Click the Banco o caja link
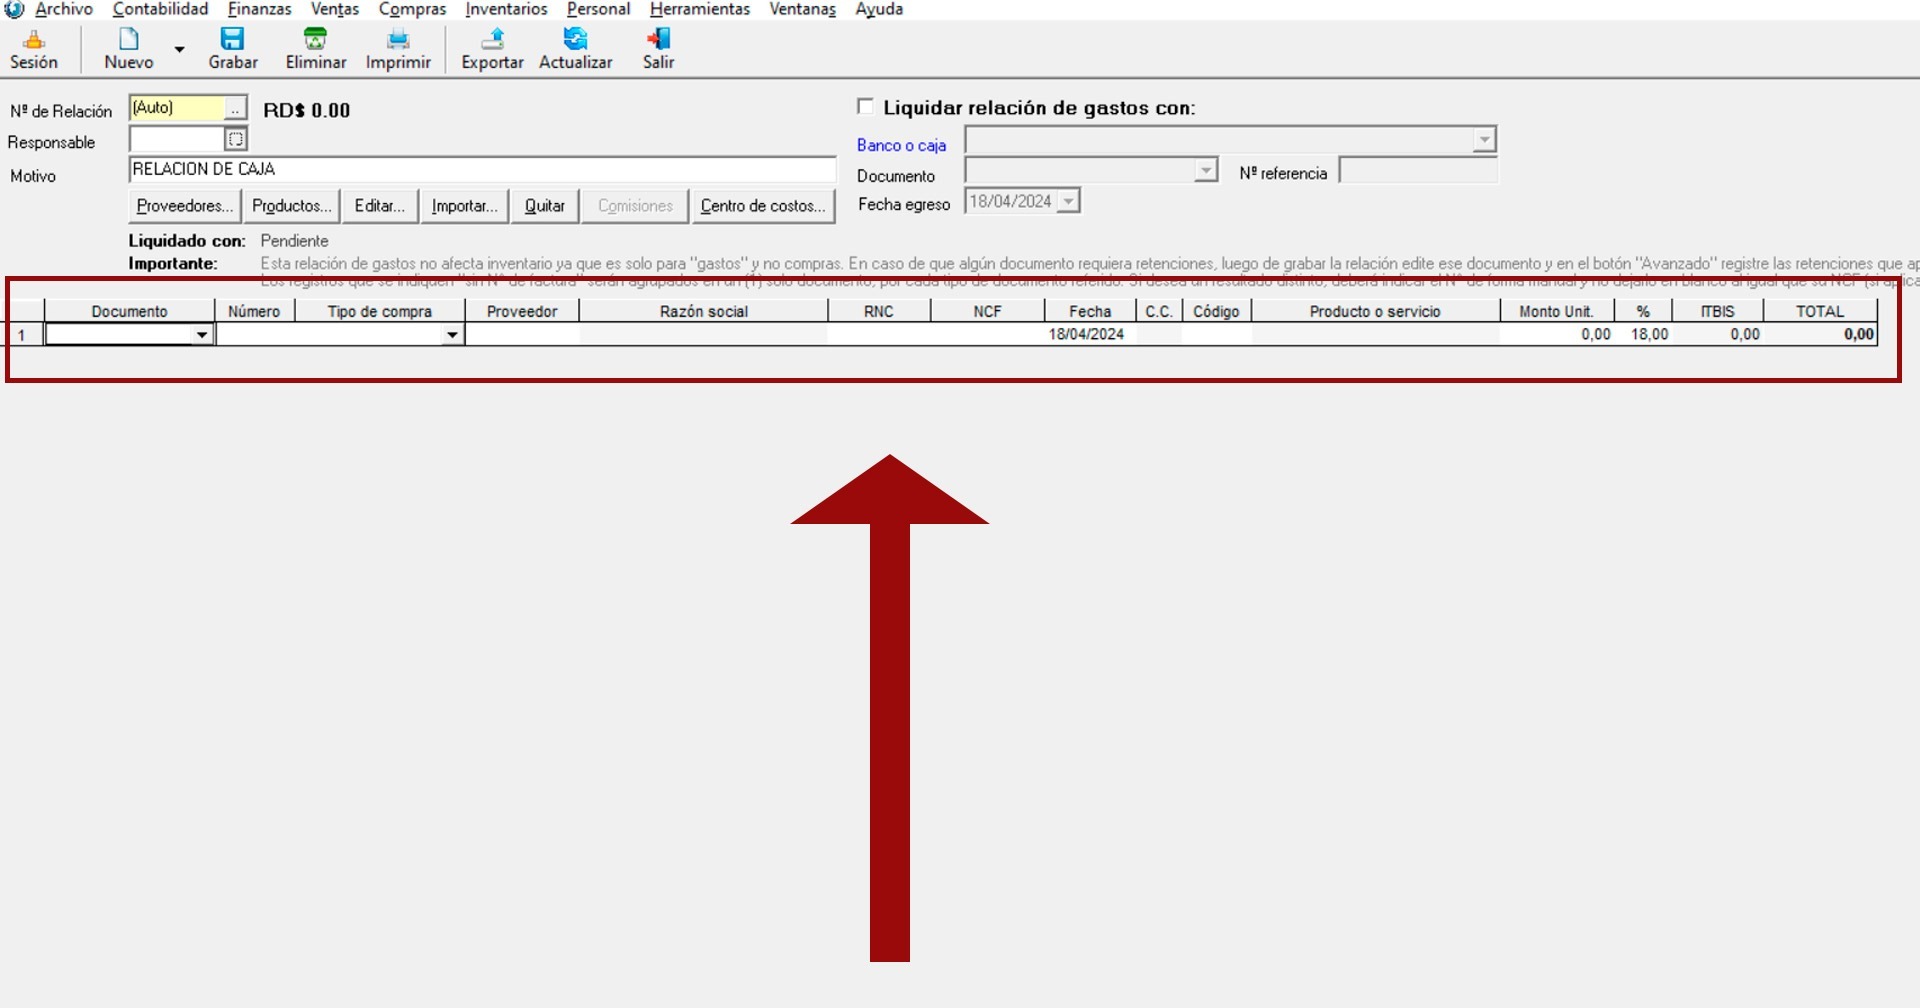Screen dimensions: 1920x1008 (x=901, y=145)
